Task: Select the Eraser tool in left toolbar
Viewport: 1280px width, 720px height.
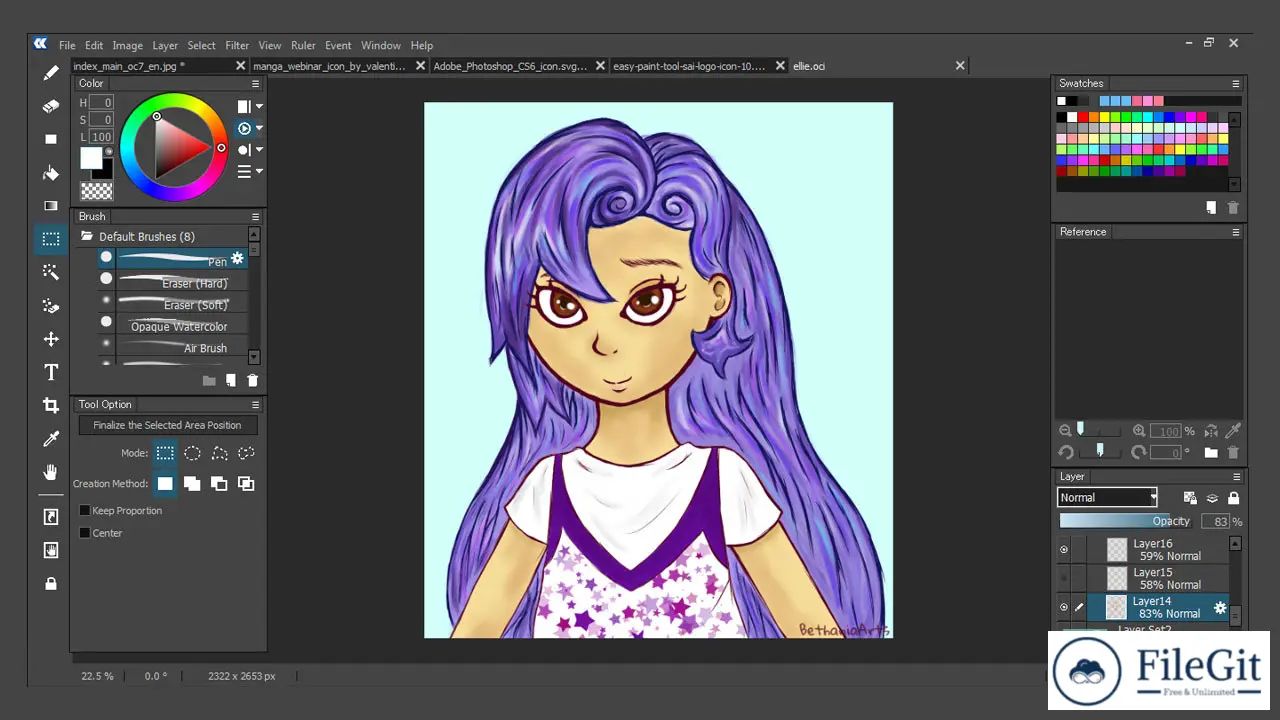Action: point(51,106)
